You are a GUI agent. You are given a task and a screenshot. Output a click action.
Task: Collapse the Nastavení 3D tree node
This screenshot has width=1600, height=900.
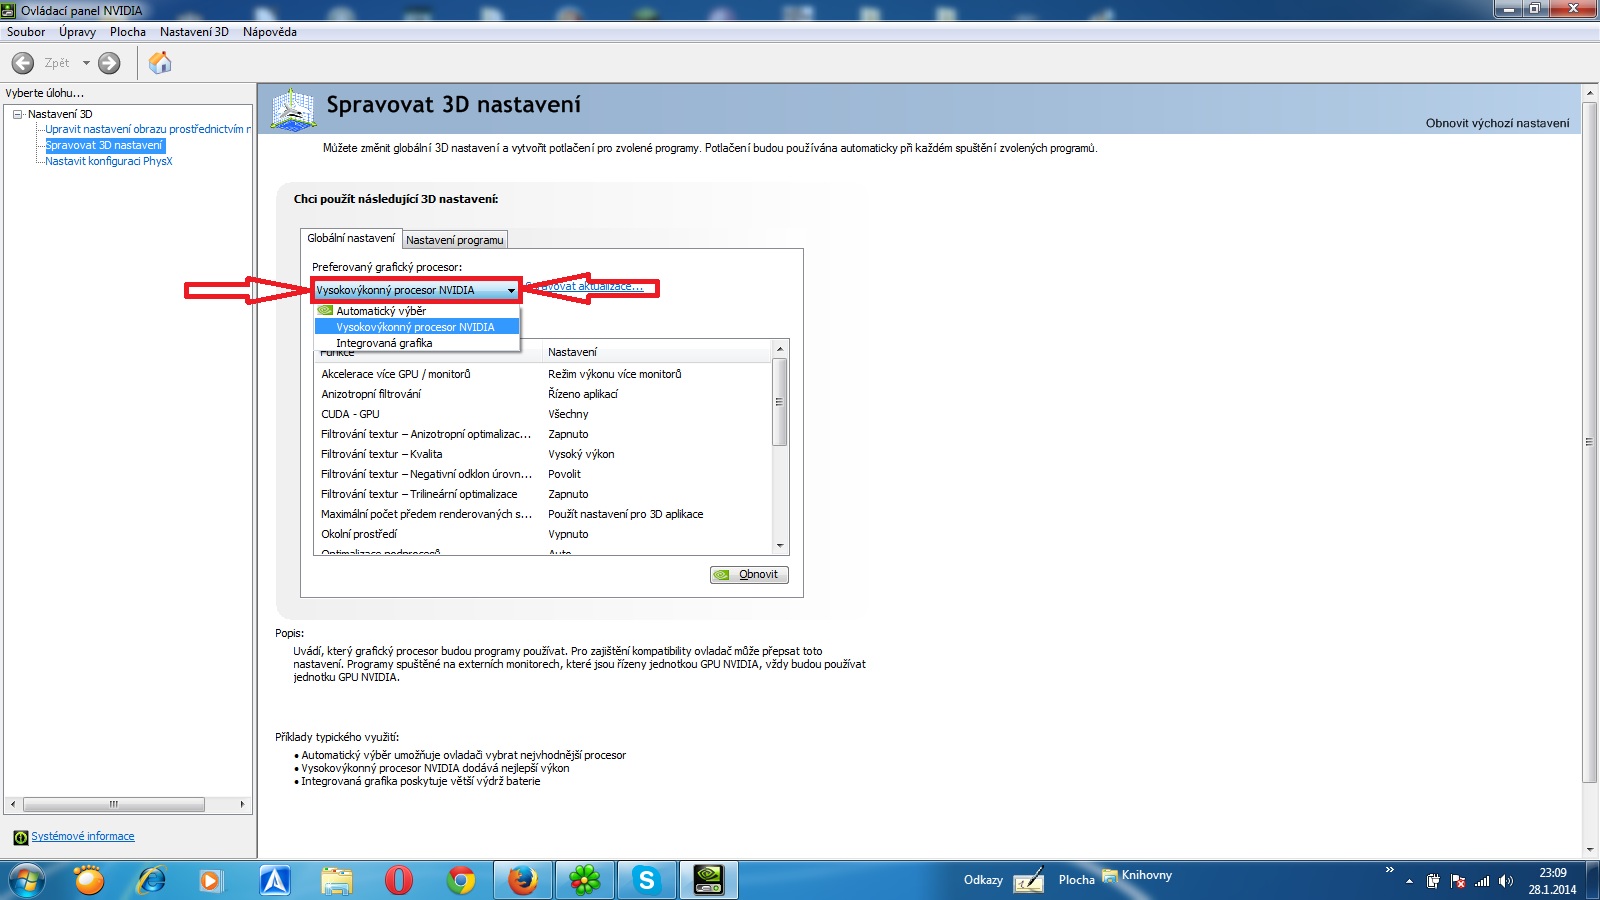[x=18, y=114]
